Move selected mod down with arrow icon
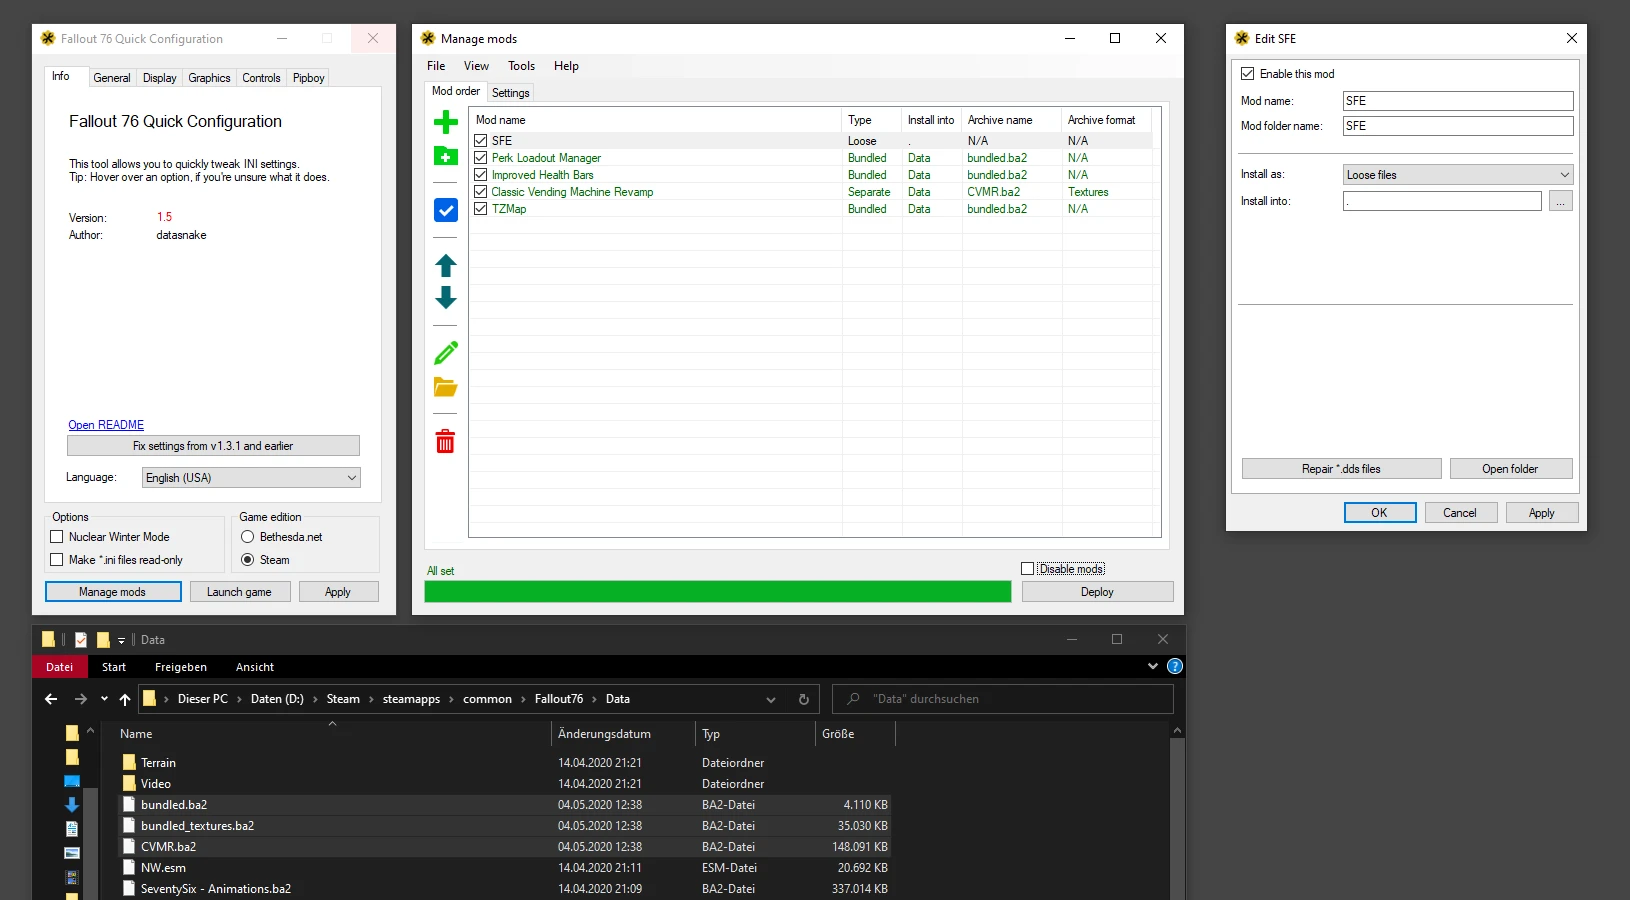Image resolution: width=1630 pixels, height=900 pixels. pyautogui.click(x=446, y=297)
